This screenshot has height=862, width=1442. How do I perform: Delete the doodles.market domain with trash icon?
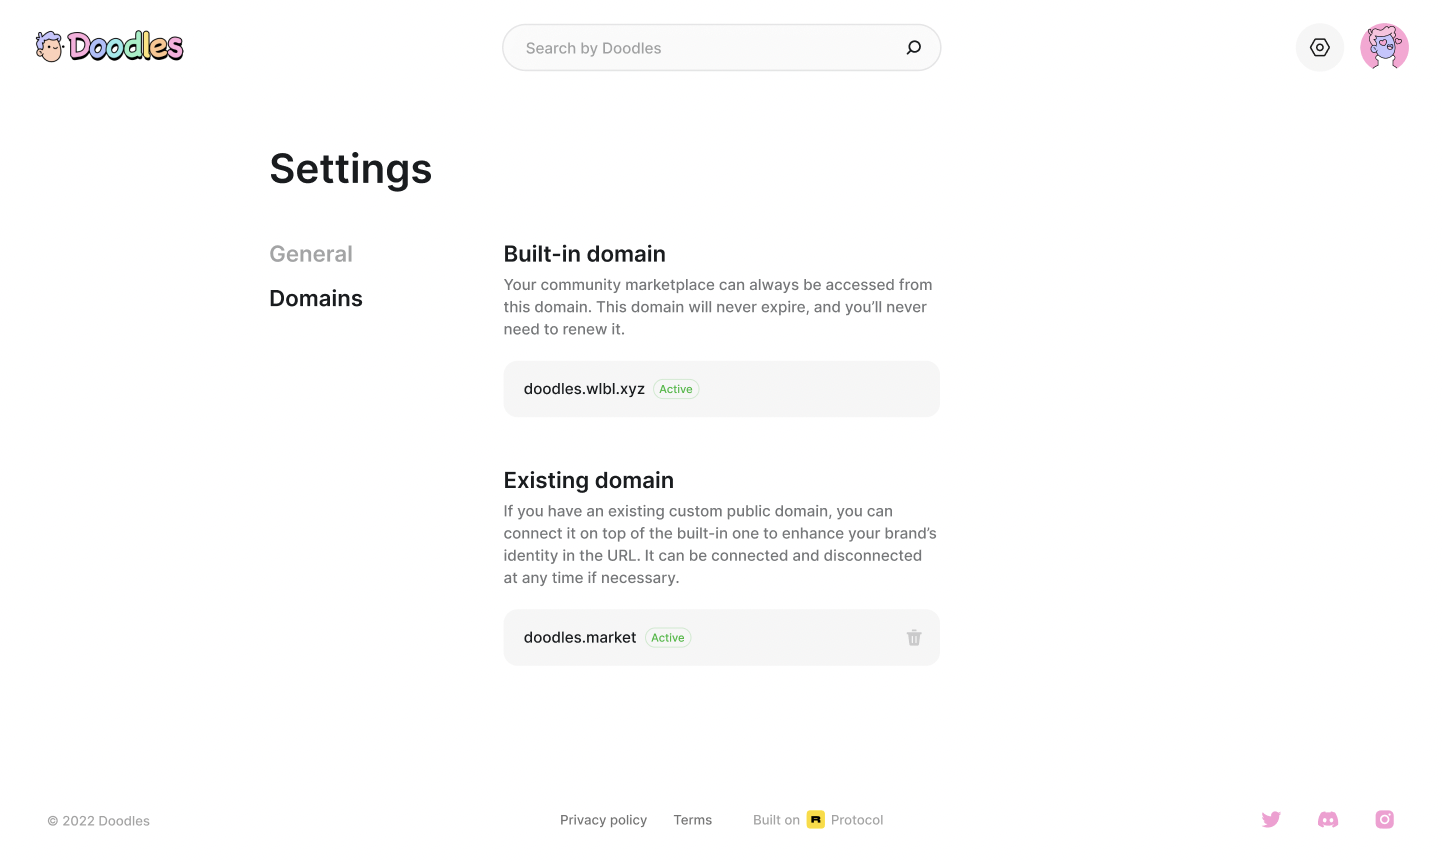914,637
